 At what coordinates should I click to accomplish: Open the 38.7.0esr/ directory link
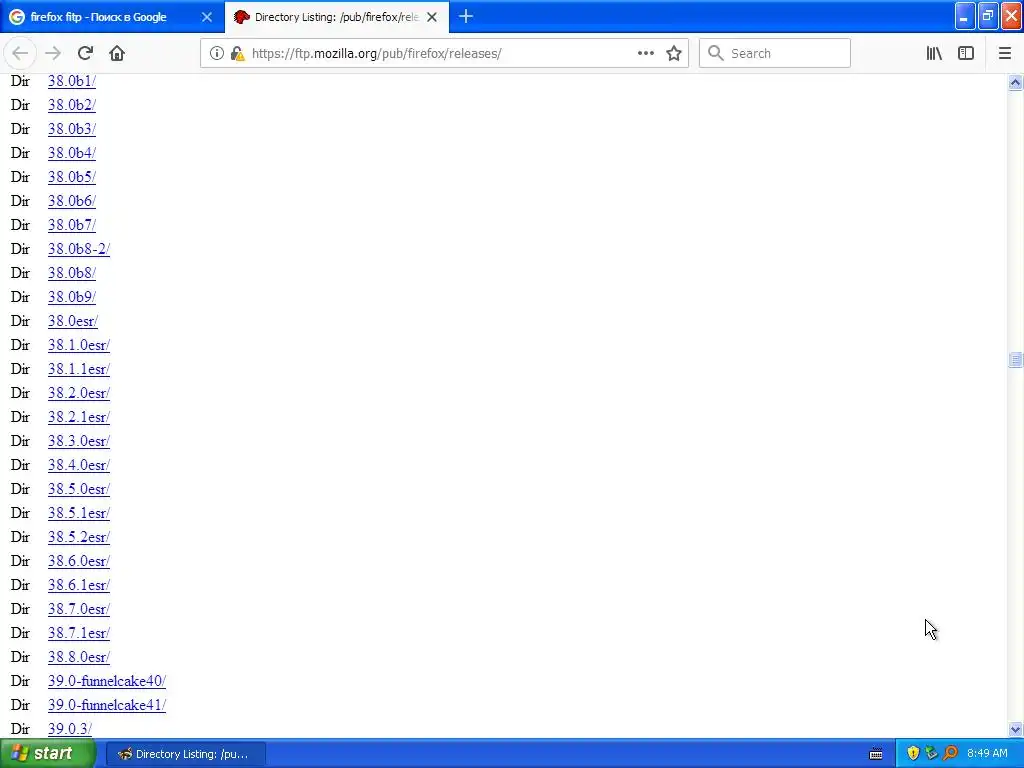click(79, 609)
